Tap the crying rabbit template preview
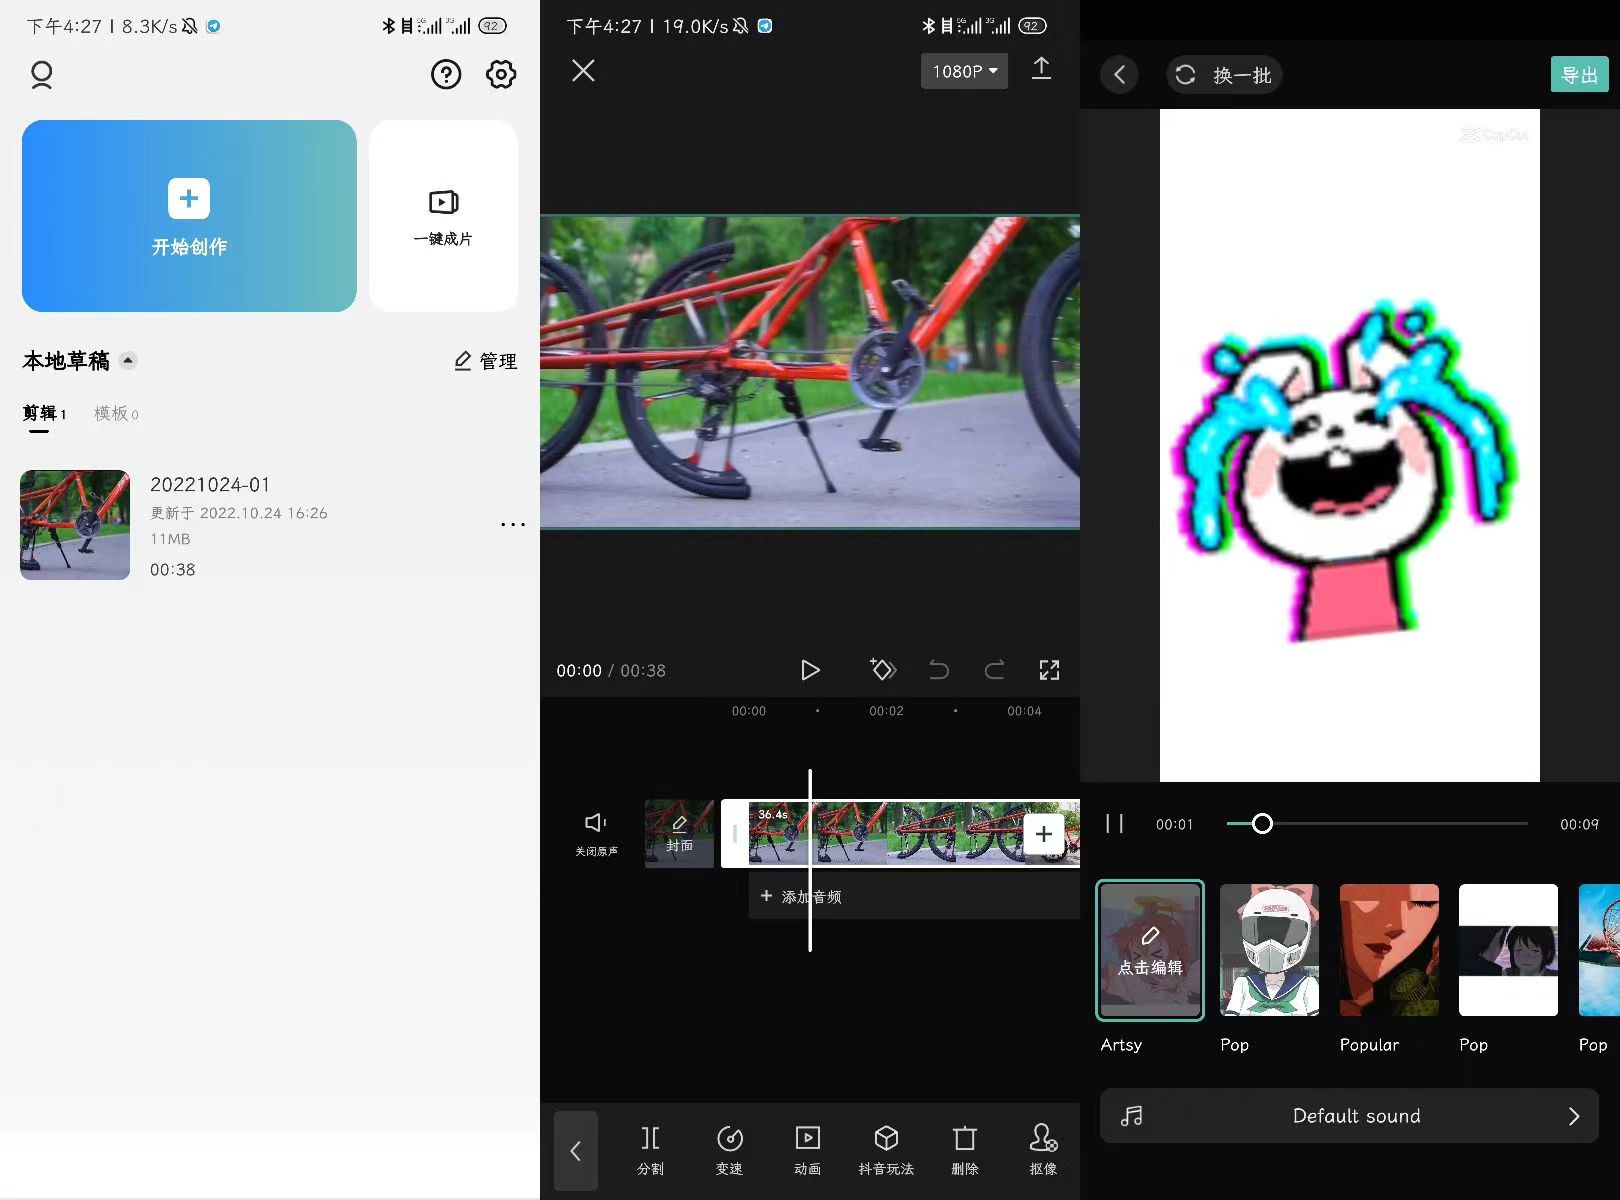Viewport: 1620px width, 1200px height. [1350, 445]
